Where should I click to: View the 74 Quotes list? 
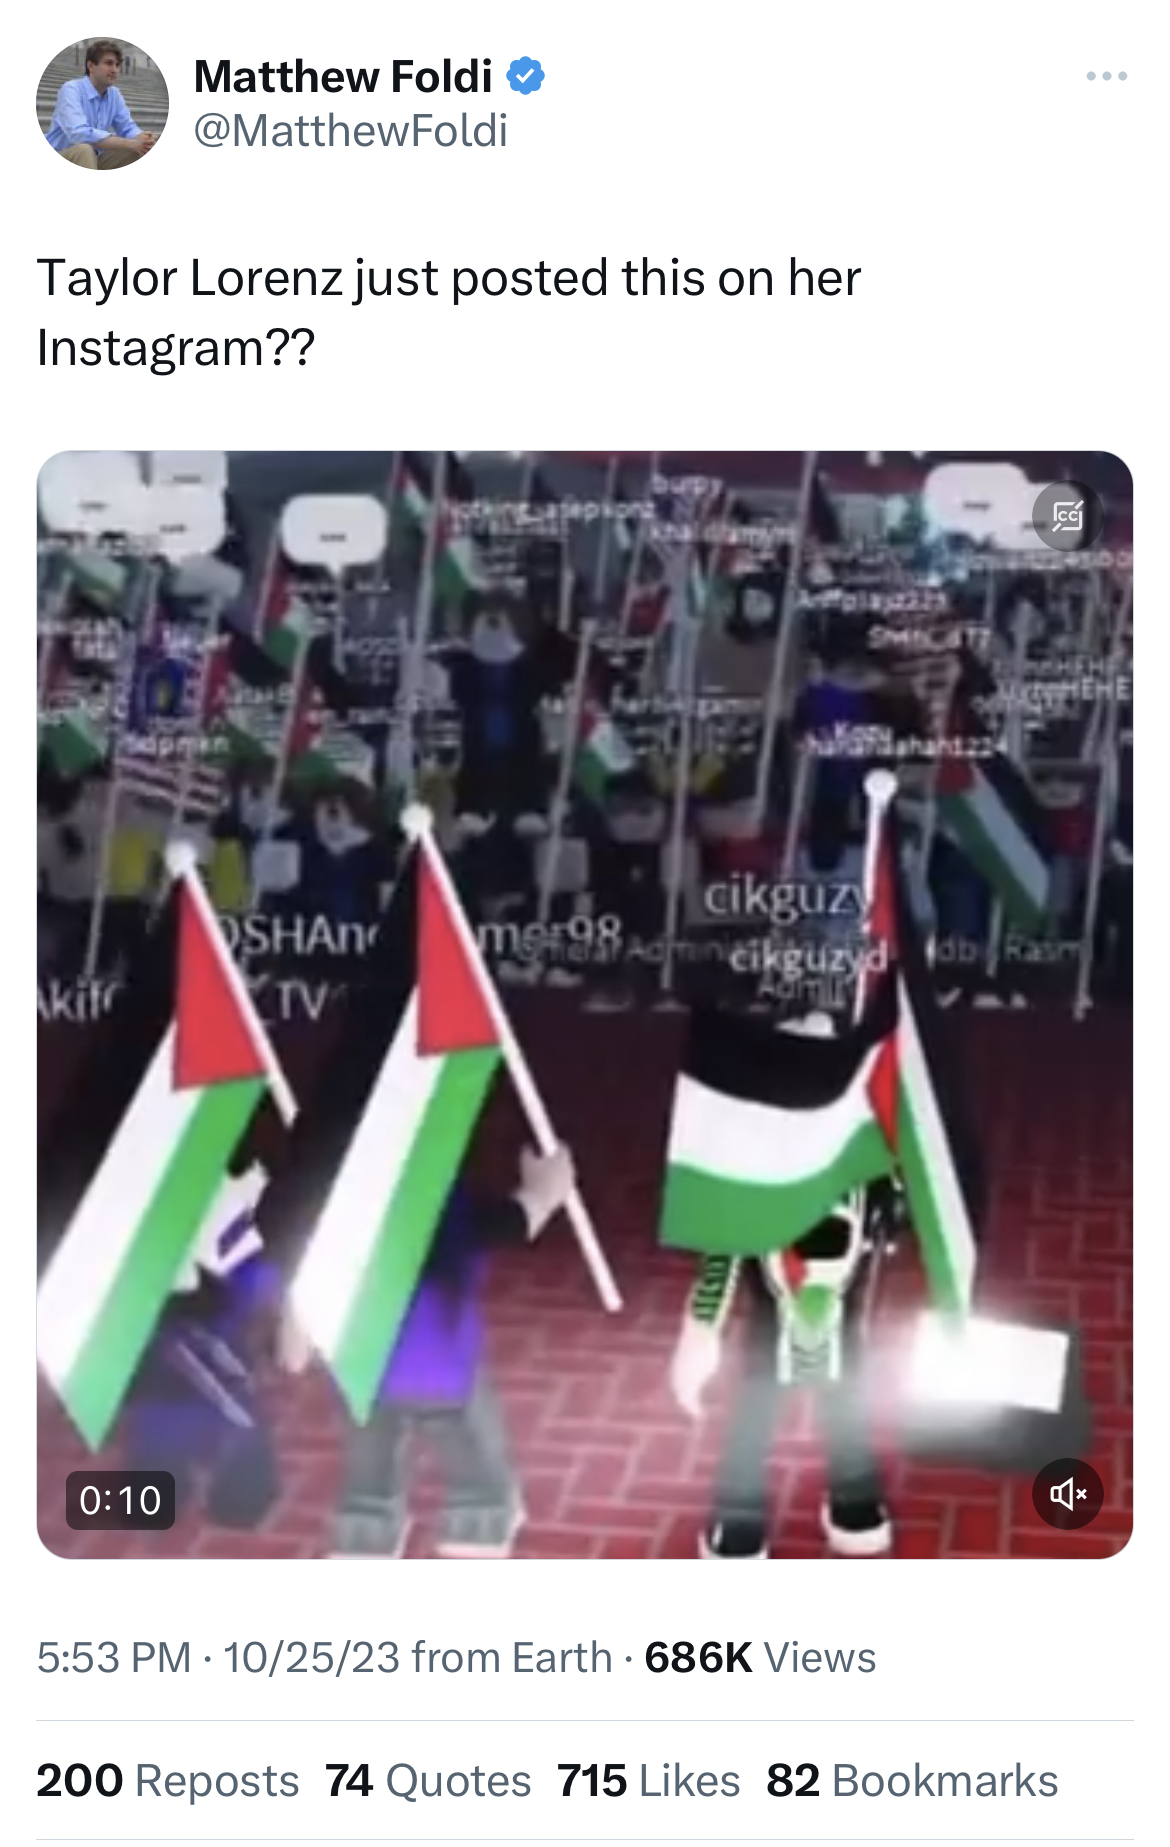(428, 1781)
